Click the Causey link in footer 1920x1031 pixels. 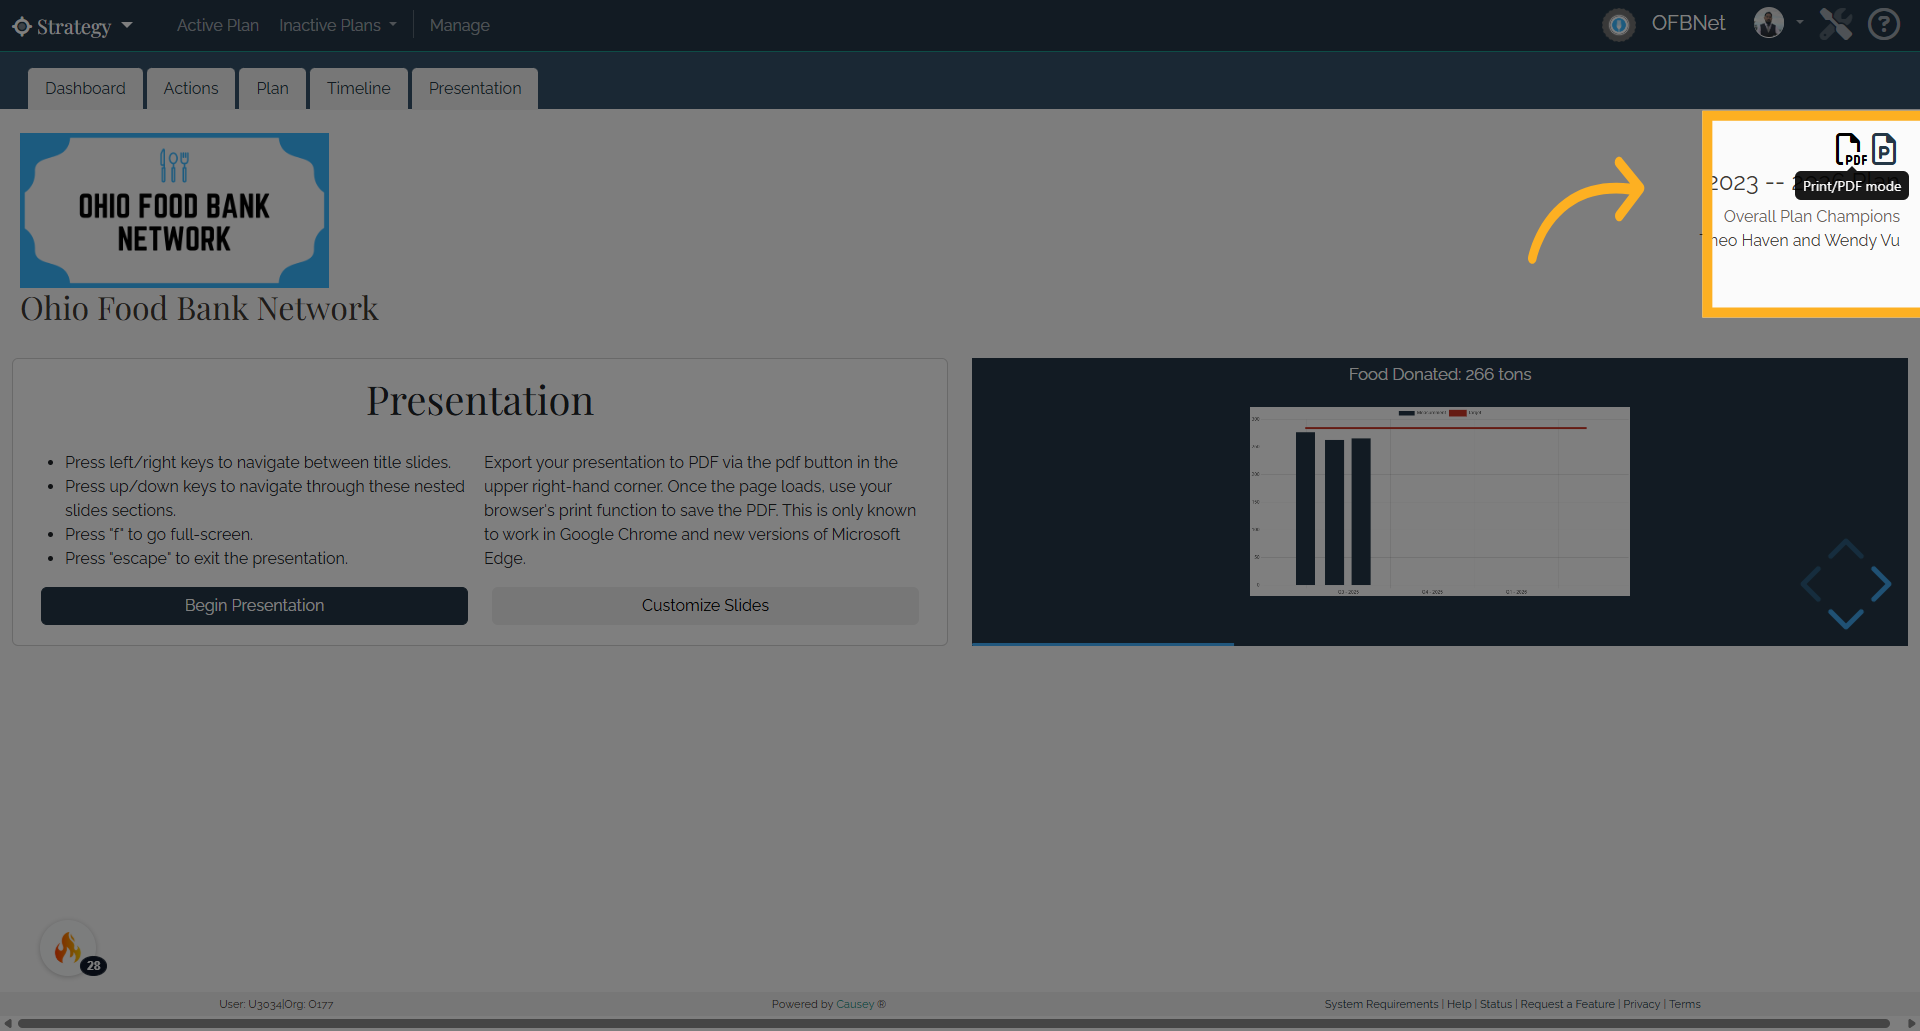pyautogui.click(x=855, y=1004)
